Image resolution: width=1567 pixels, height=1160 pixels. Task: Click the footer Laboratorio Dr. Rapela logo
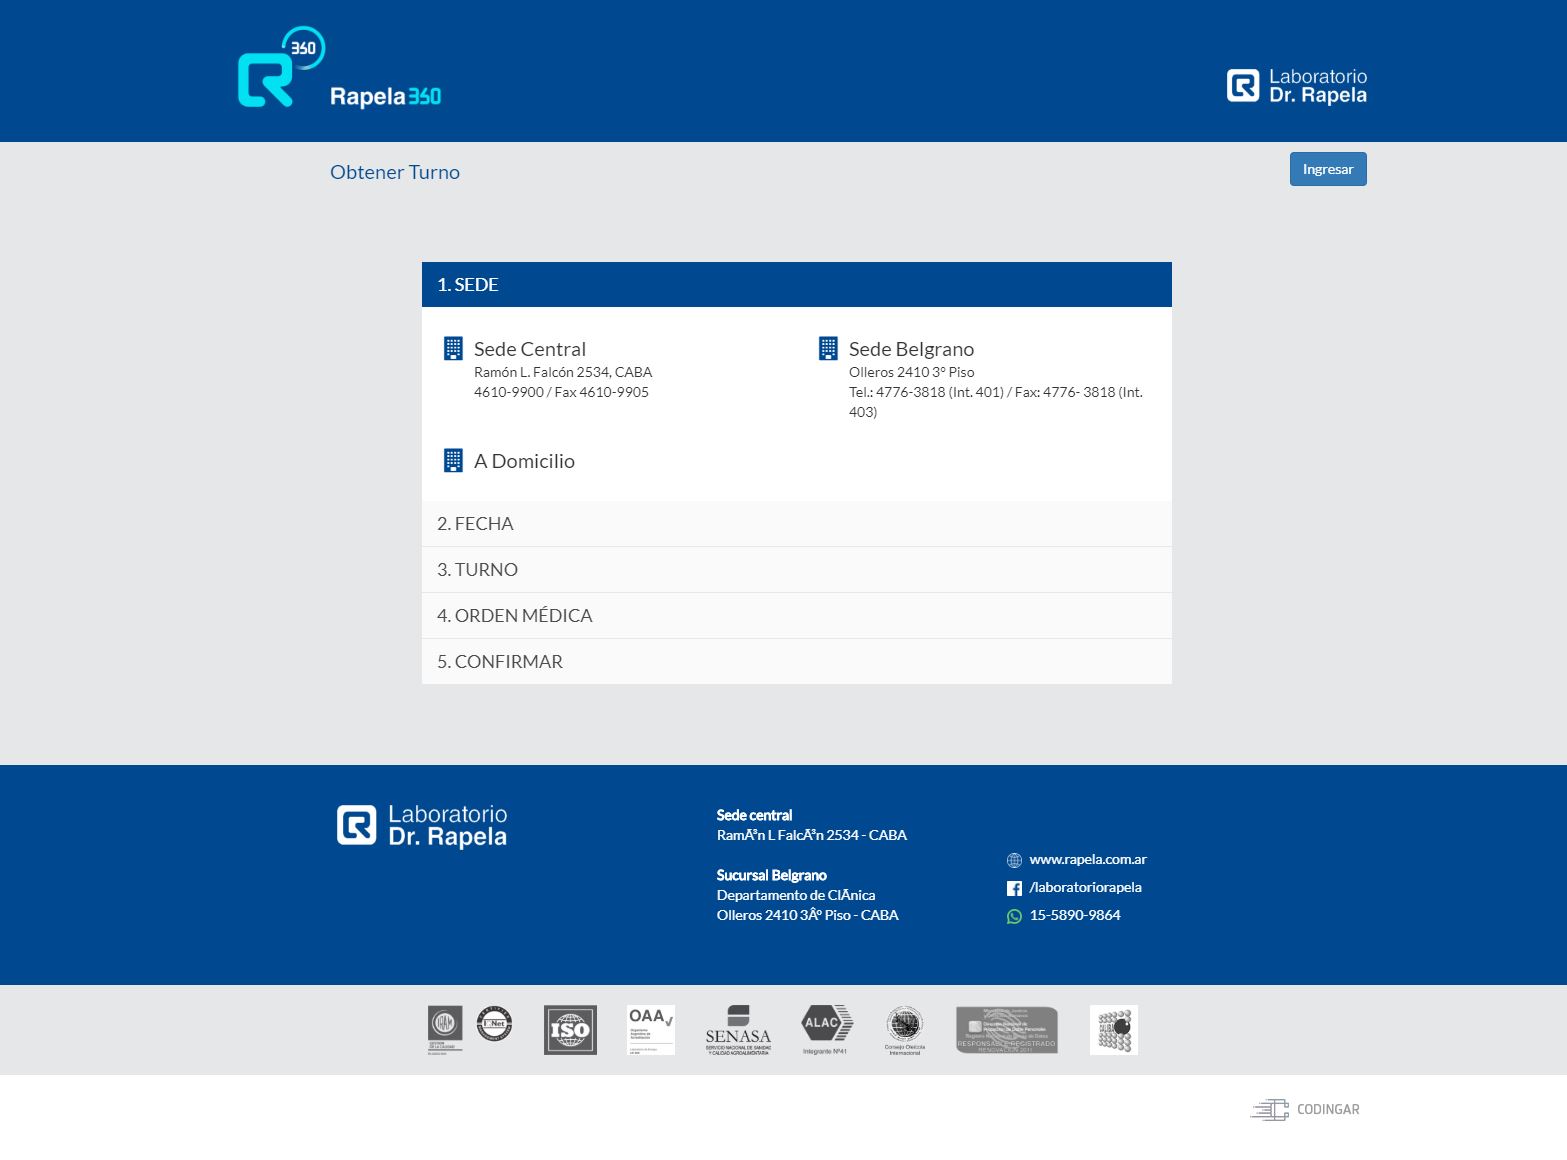coord(422,826)
